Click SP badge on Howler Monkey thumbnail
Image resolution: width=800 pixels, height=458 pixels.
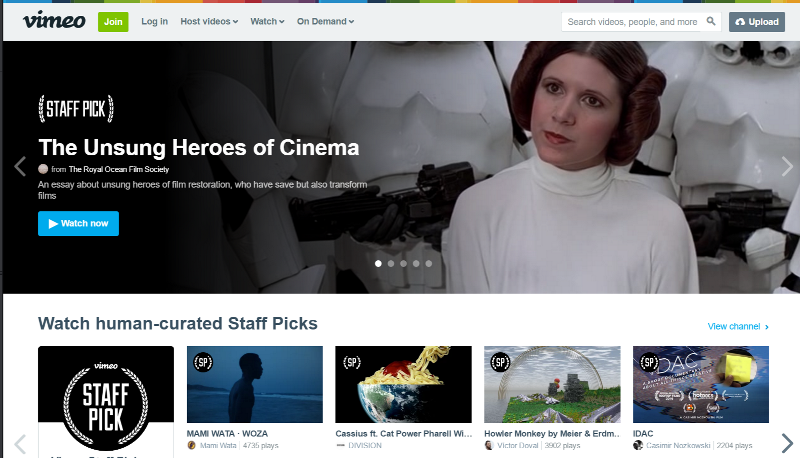click(x=501, y=362)
